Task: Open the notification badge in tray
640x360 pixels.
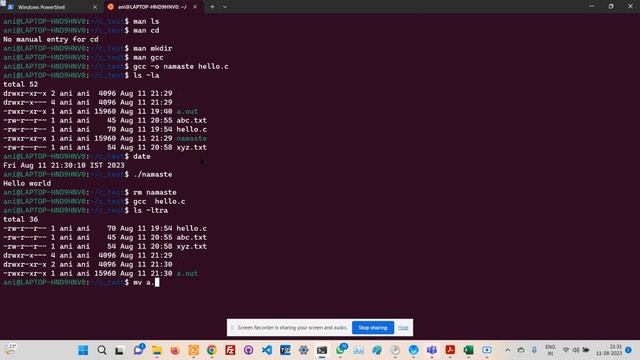Action: click(629, 350)
